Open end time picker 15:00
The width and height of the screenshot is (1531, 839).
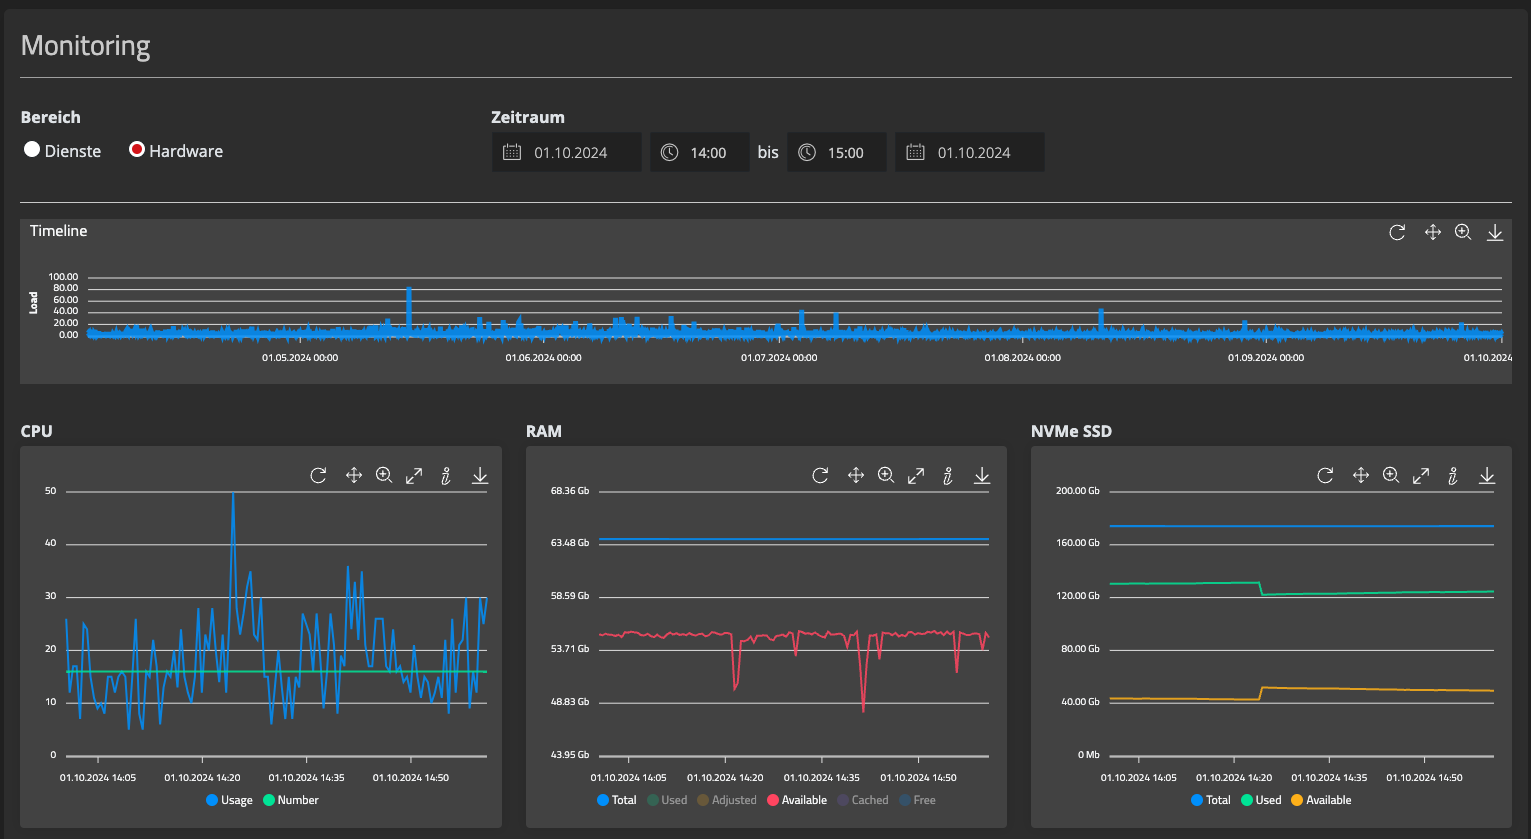pos(837,152)
